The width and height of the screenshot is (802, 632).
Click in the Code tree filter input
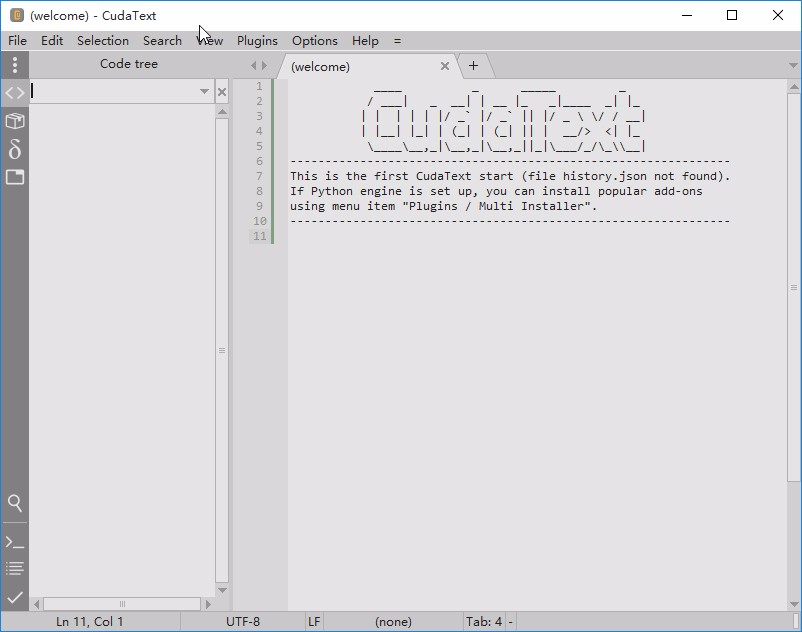114,92
